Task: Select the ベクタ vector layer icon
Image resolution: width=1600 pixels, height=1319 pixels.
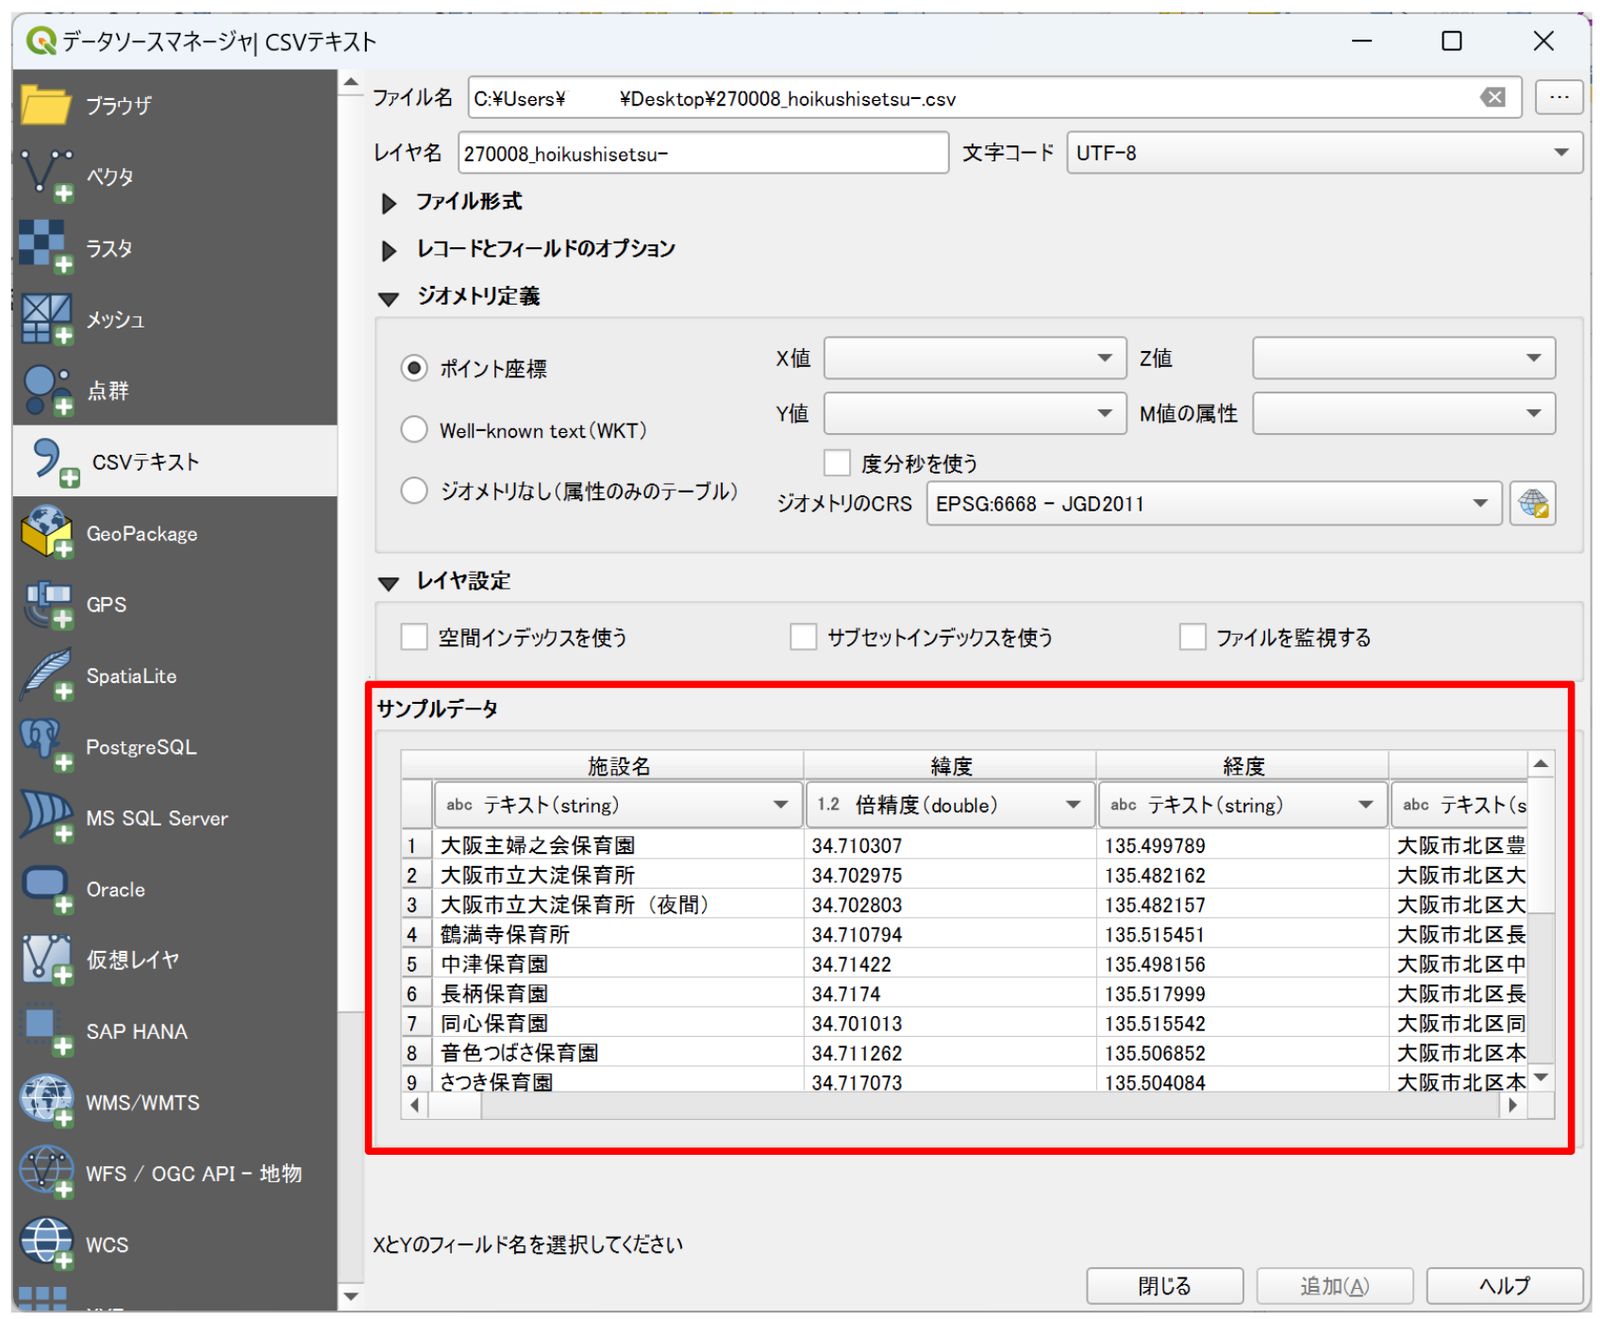Action: [x=46, y=176]
